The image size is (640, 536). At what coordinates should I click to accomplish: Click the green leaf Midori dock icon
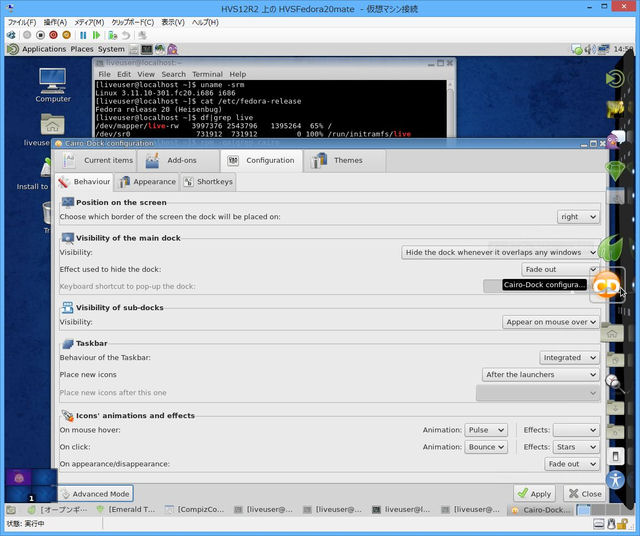pos(611,248)
